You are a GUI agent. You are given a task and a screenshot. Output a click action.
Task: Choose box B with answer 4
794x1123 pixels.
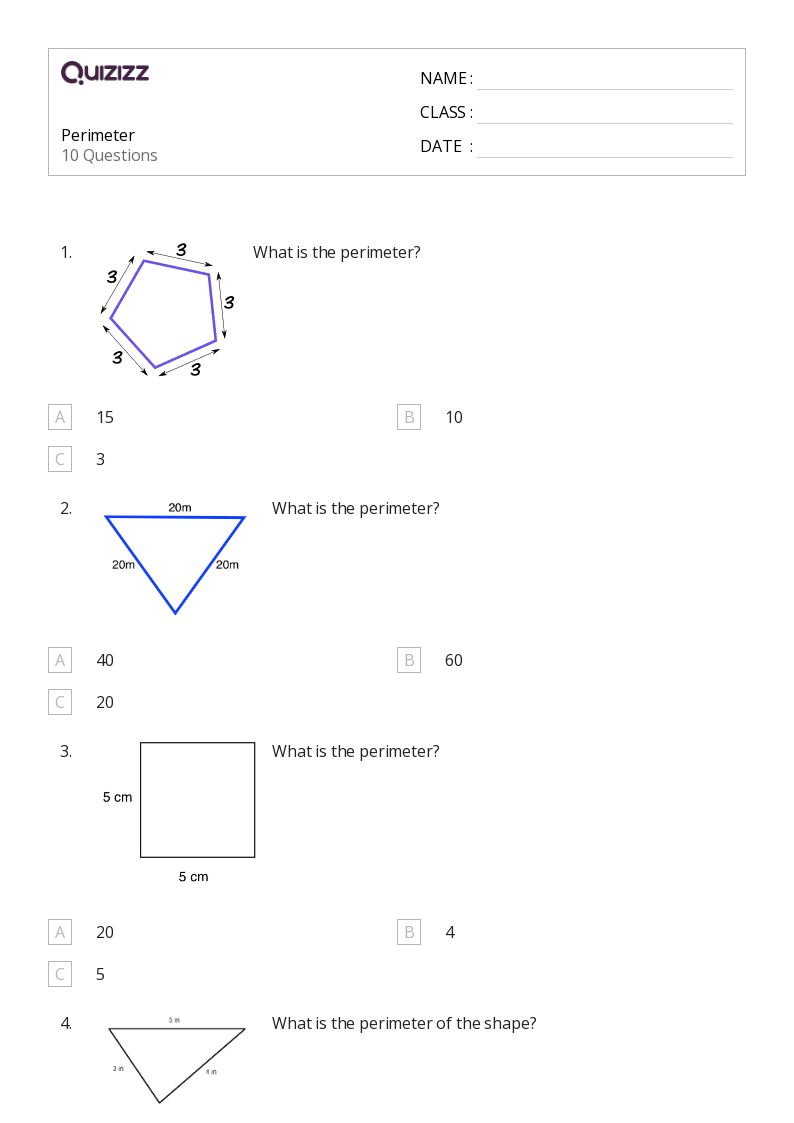[x=409, y=932]
